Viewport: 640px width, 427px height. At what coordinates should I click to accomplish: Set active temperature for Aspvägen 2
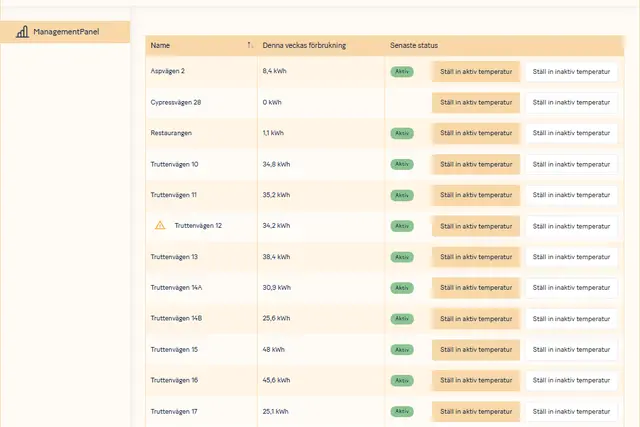coord(476,72)
